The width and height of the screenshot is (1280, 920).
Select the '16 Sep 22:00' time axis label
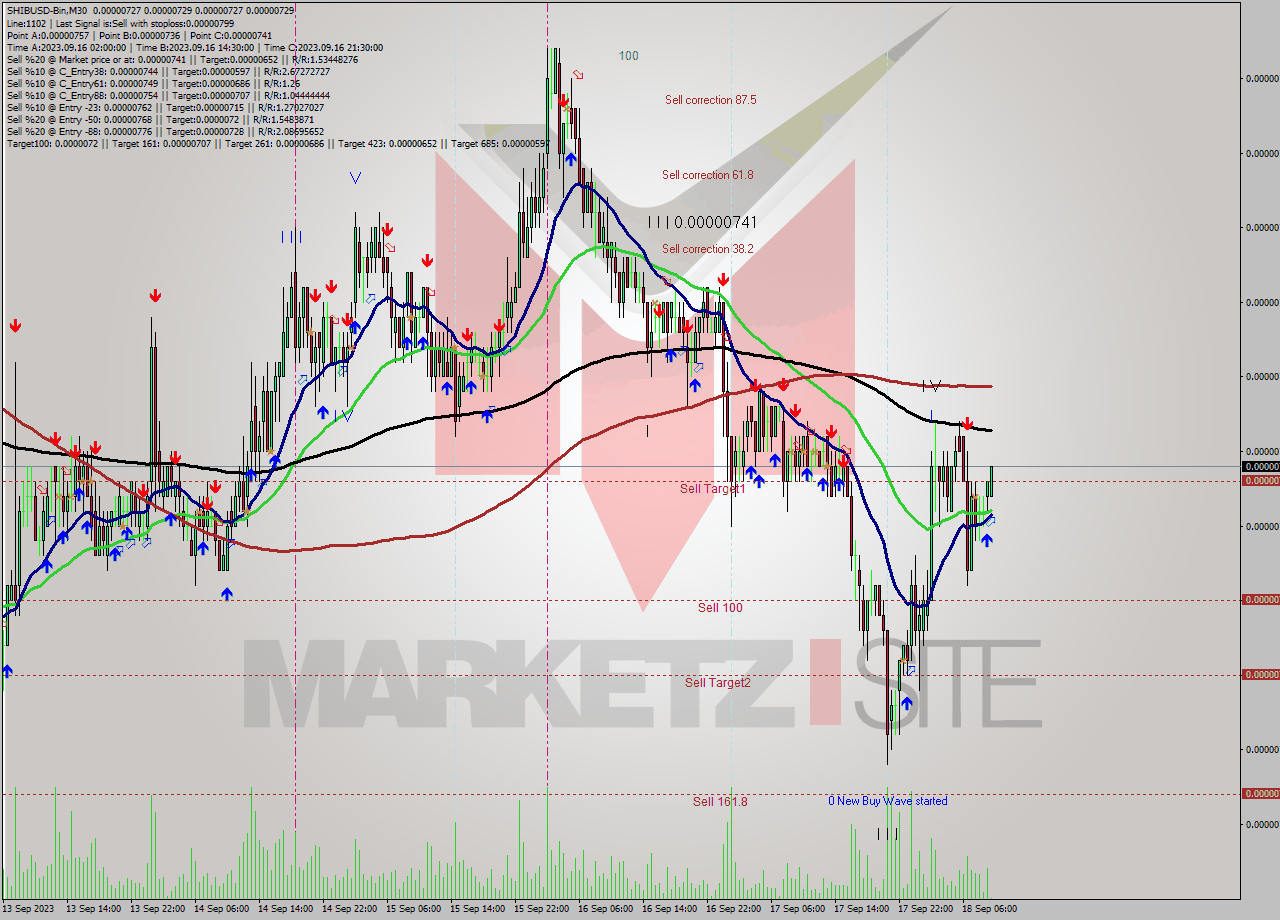coord(733,909)
